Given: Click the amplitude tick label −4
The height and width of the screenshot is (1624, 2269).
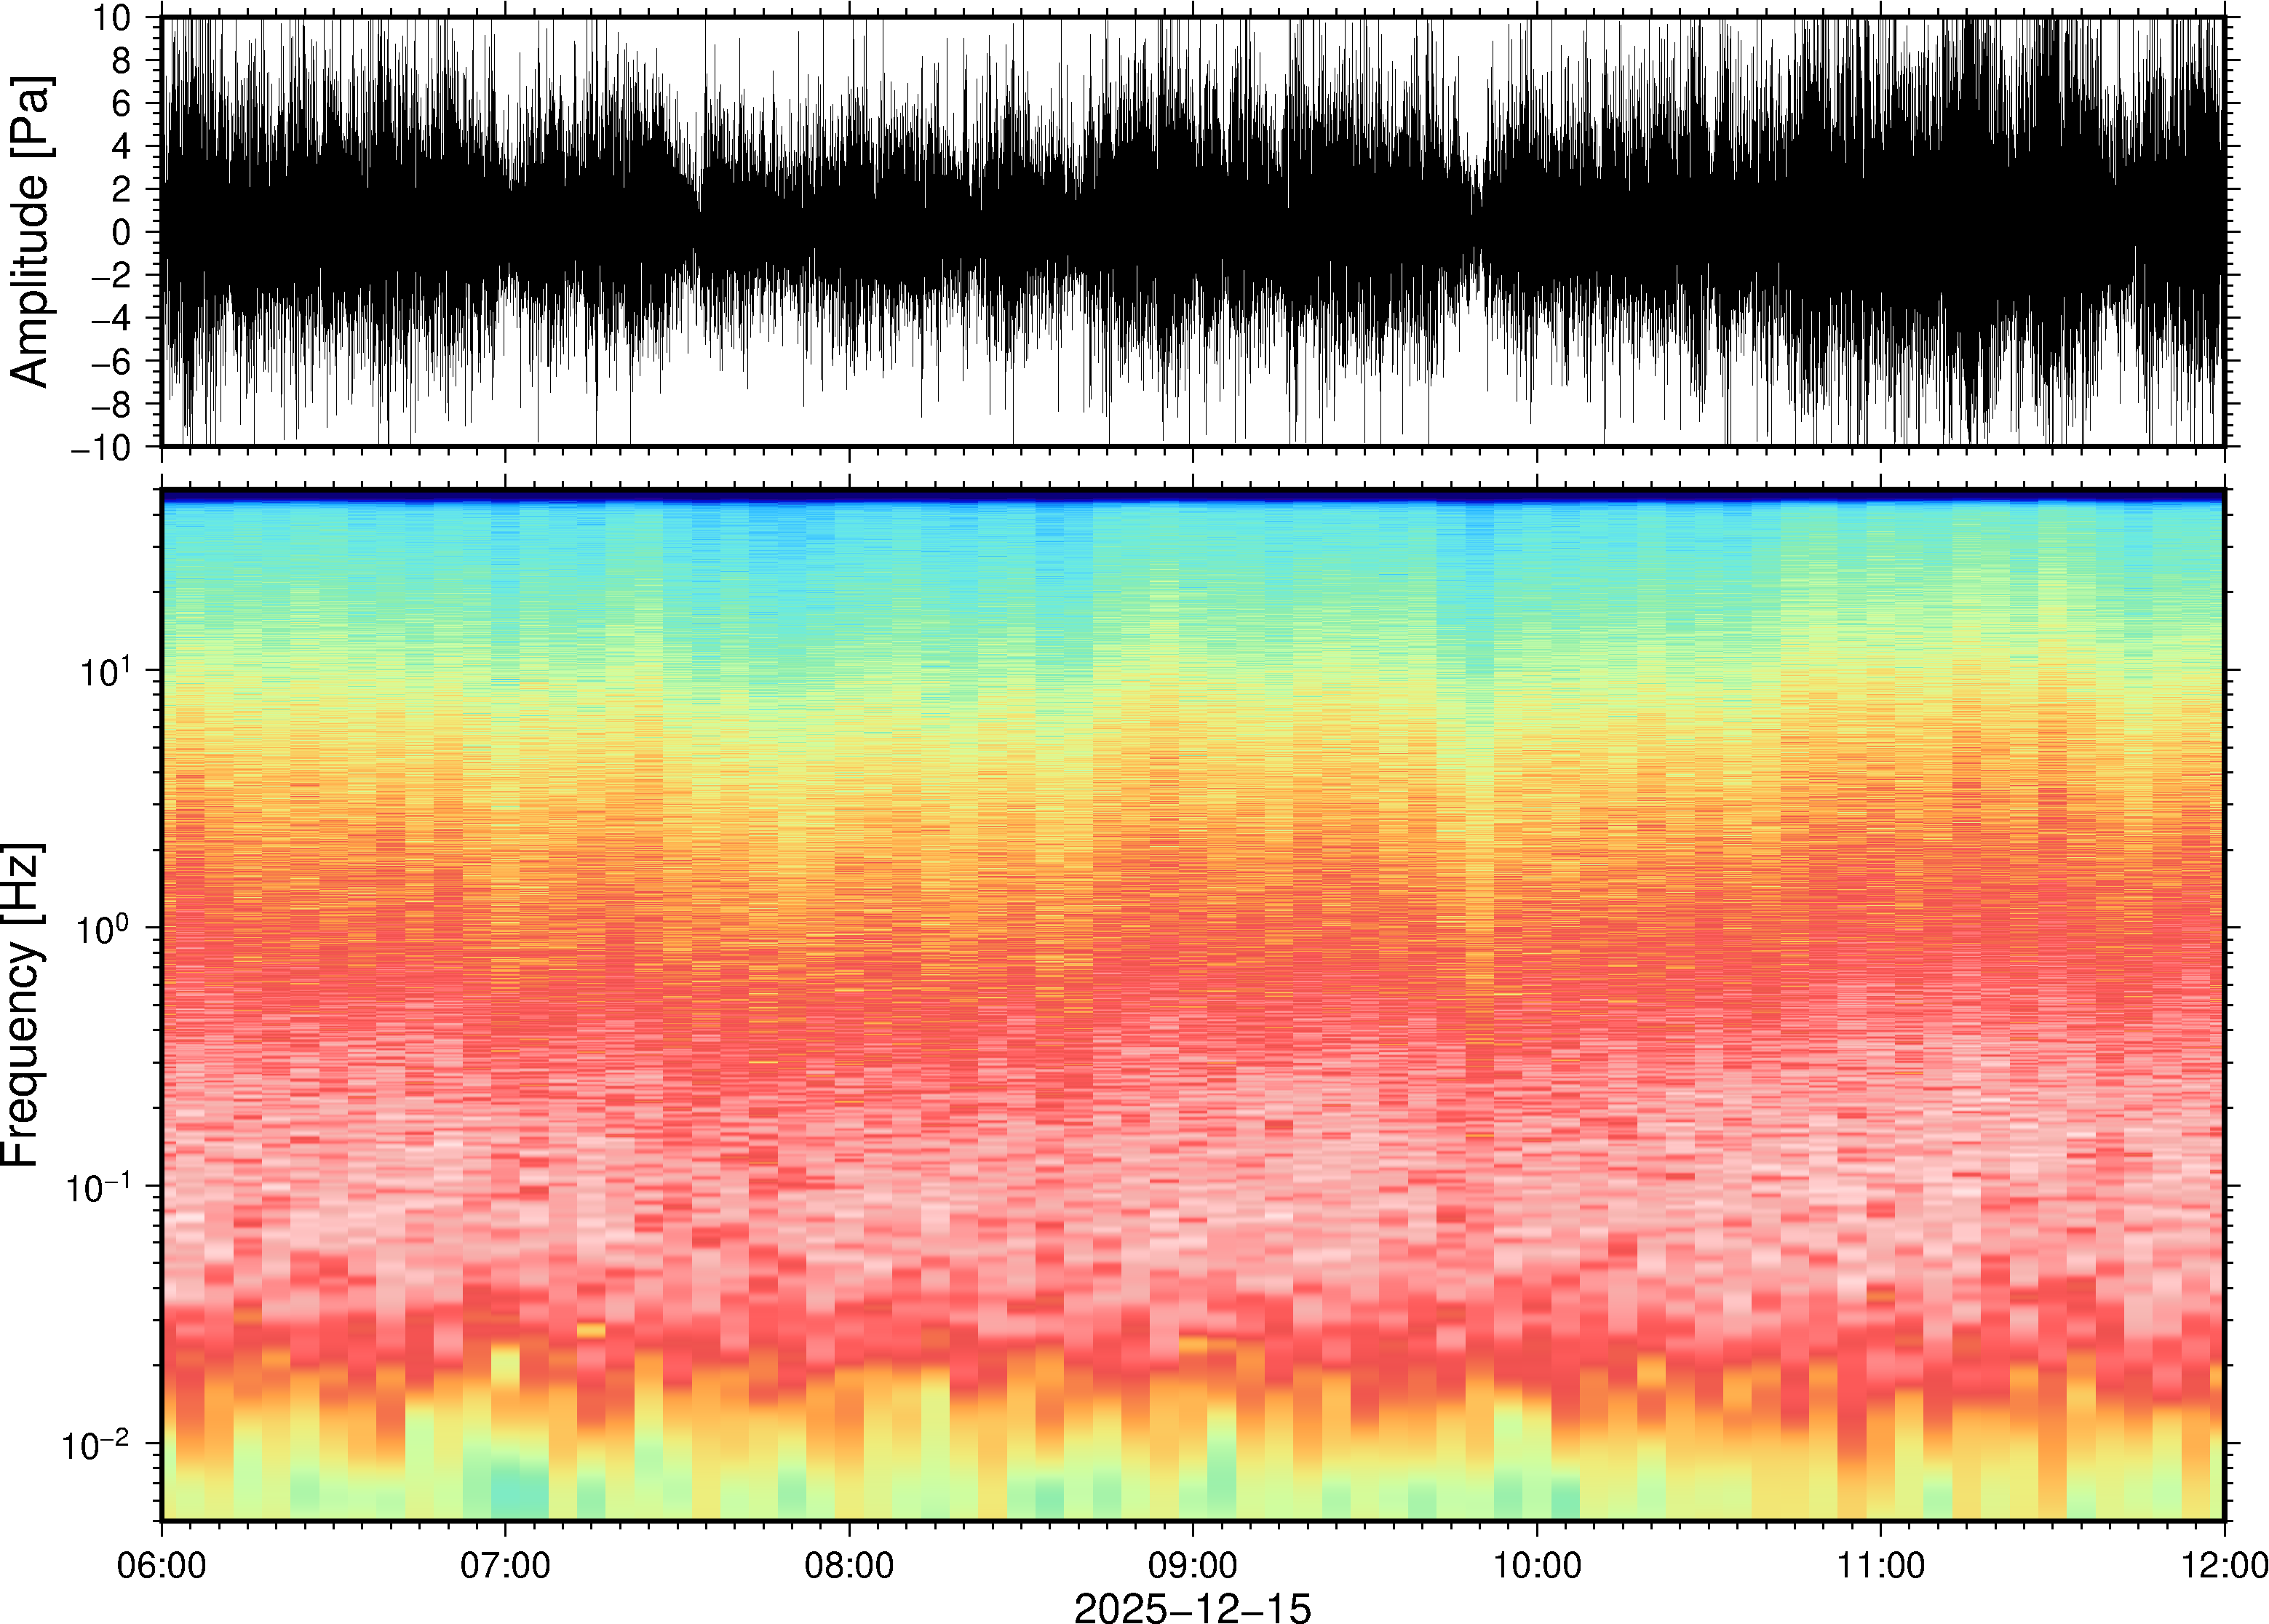Looking at the screenshot, I should [111, 318].
